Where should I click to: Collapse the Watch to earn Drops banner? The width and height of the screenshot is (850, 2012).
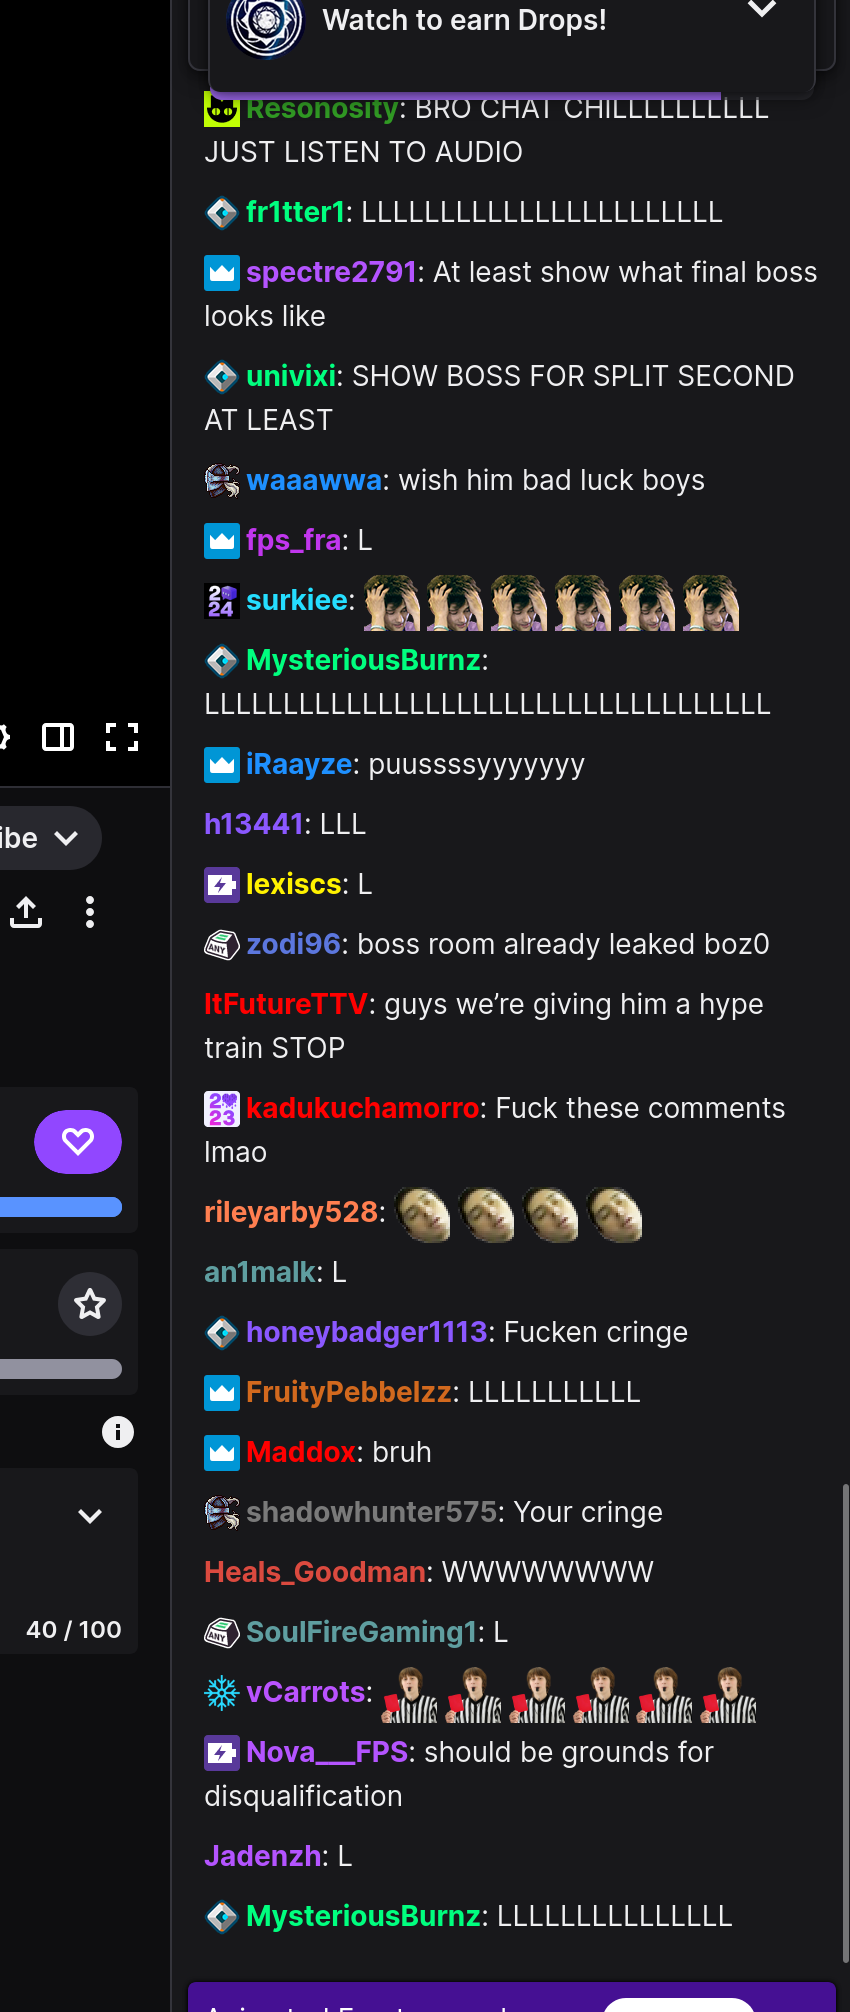click(x=762, y=10)
